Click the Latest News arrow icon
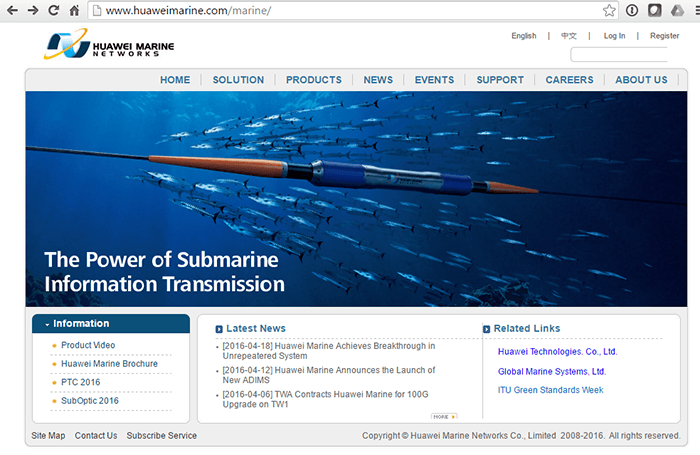700x455 pixels. 219,329
